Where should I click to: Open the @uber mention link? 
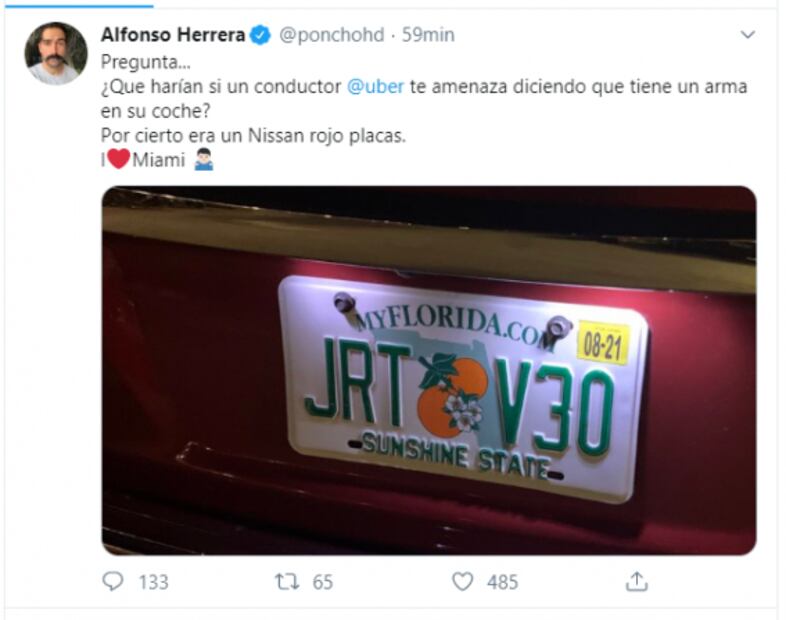tap(375, 86)
